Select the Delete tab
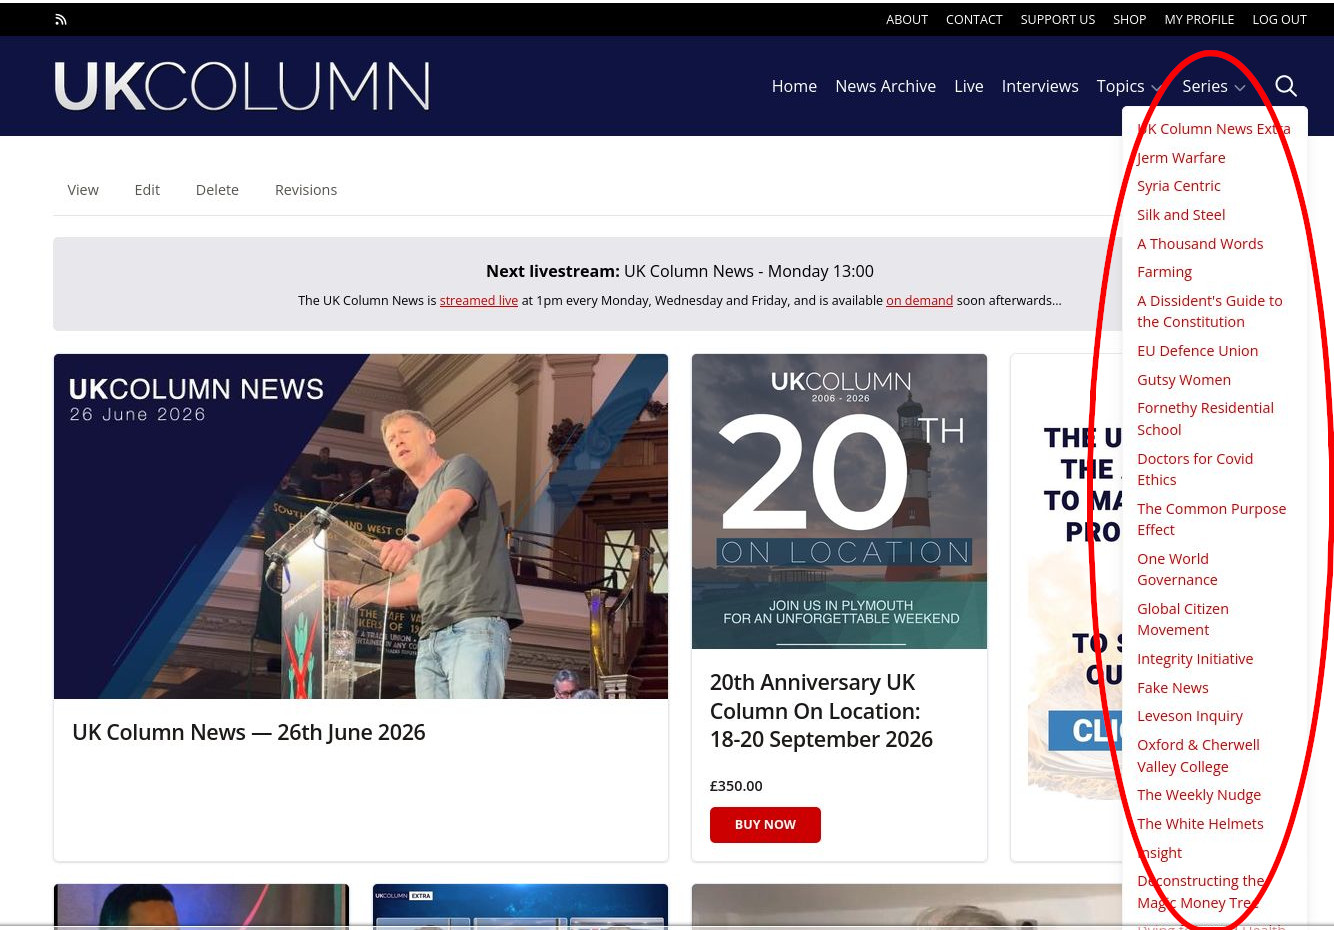This screenshot has width=1334, height=930. pyautogui.click(x=217, y=190)
